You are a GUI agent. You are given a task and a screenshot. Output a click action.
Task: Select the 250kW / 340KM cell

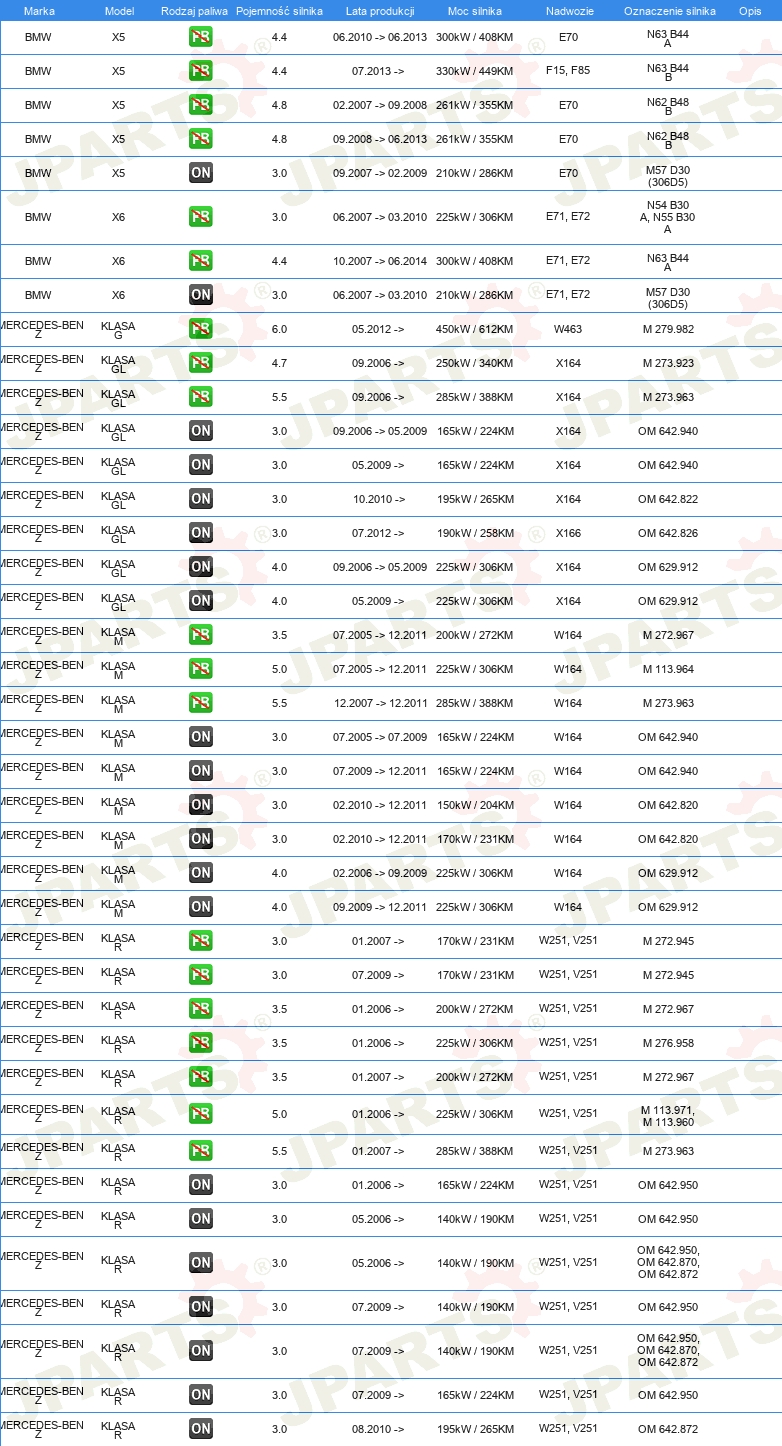click(475, 363)
